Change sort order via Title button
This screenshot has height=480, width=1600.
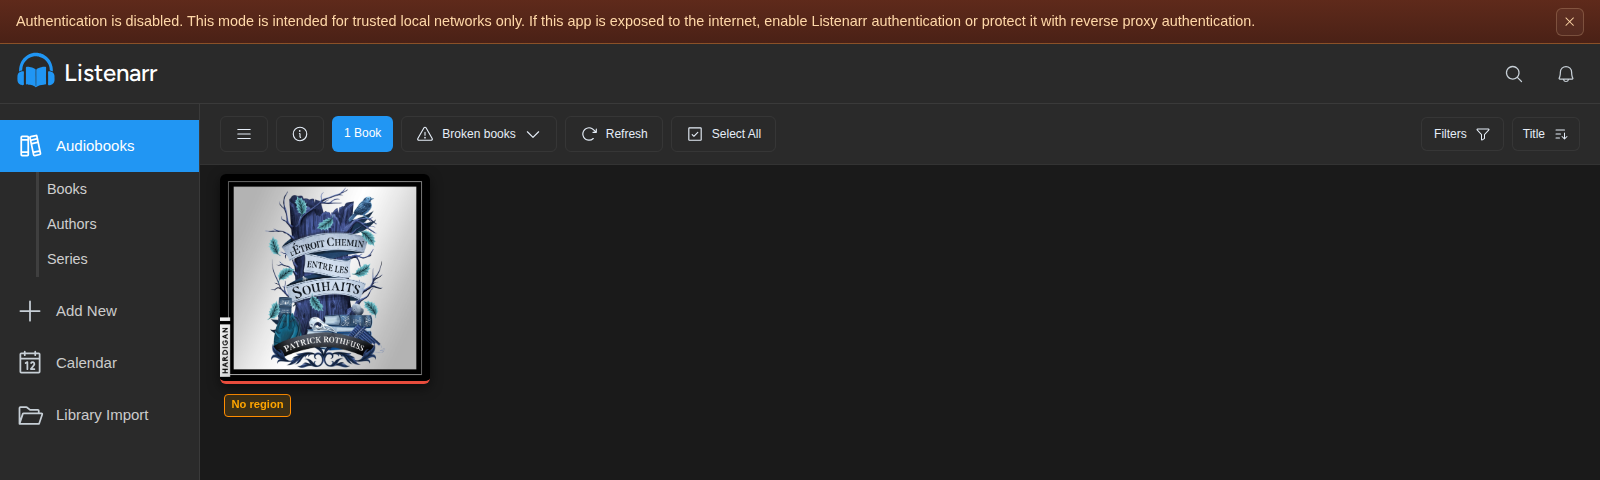[1546, 134]
